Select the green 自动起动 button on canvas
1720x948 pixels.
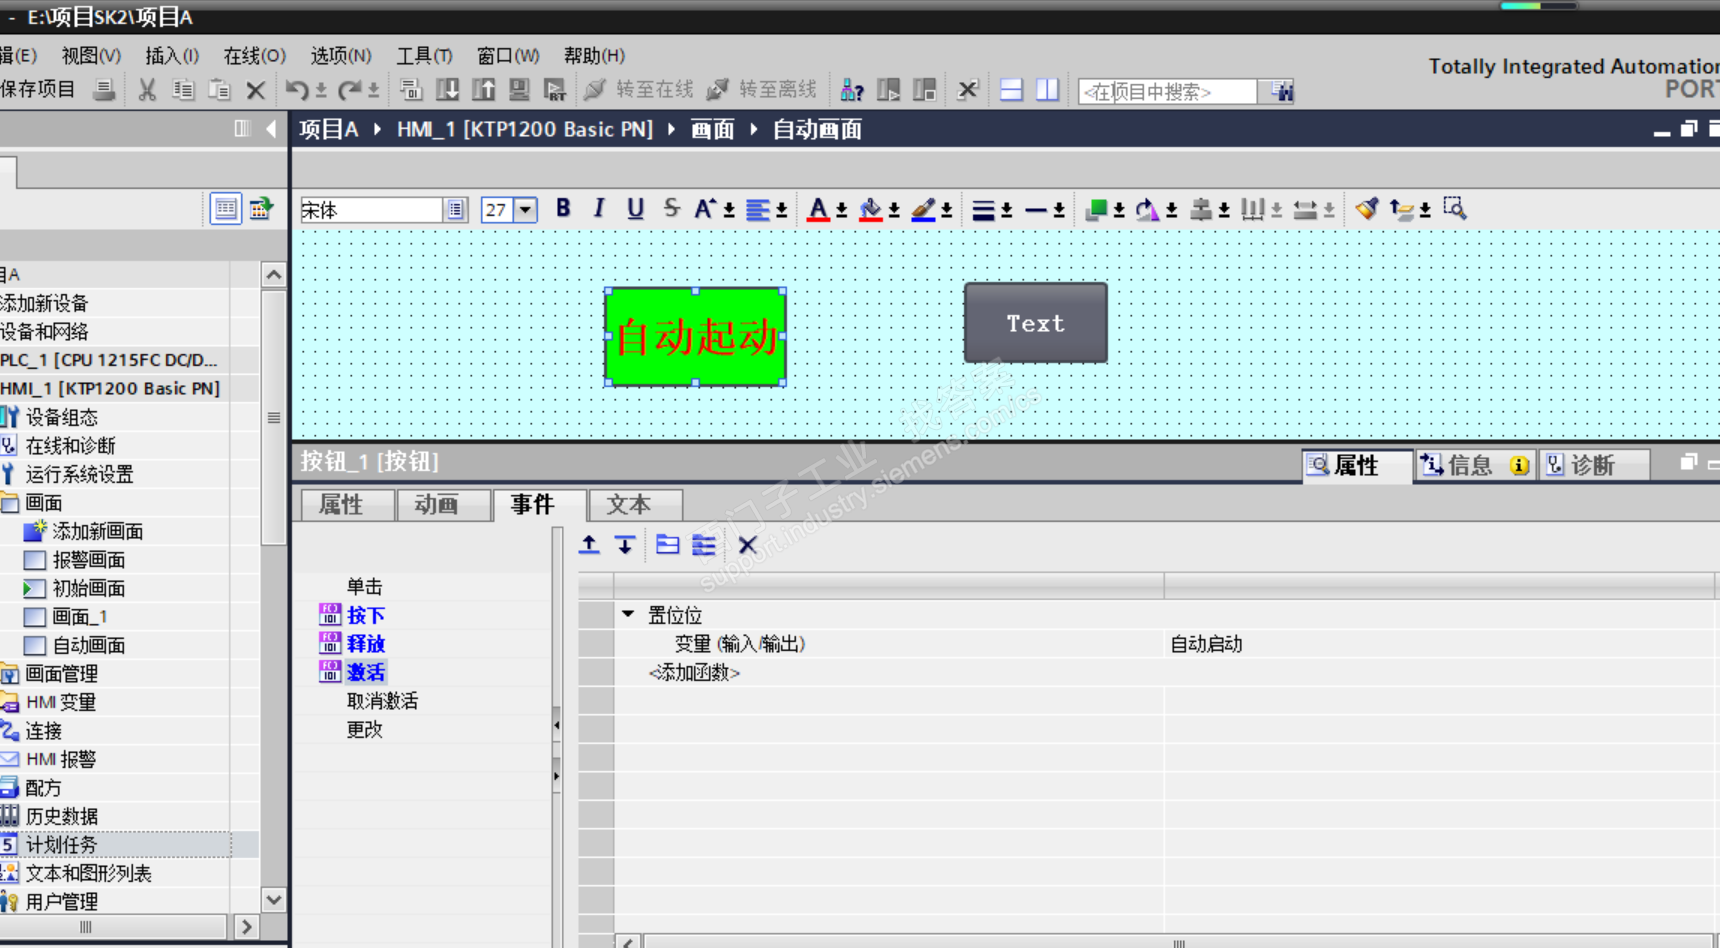695,337
